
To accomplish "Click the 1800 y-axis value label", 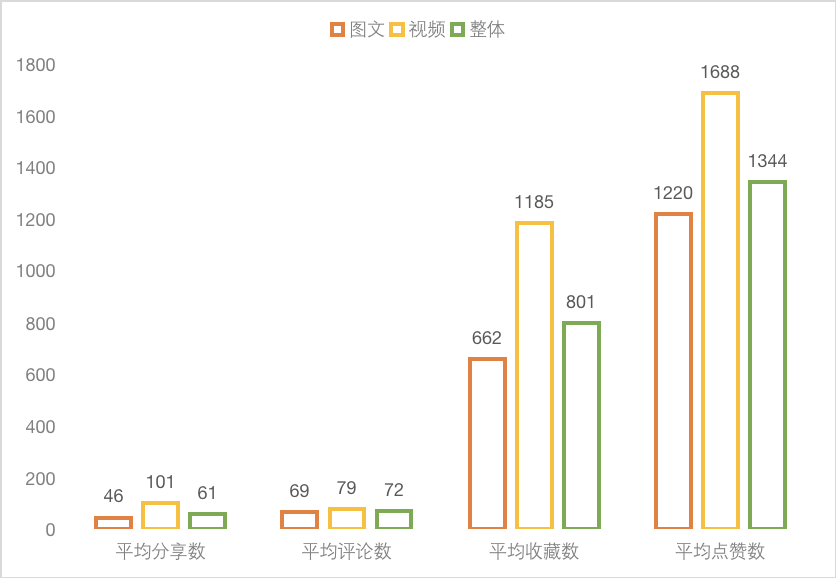I will pyautogui.click(x=36, y=65).
